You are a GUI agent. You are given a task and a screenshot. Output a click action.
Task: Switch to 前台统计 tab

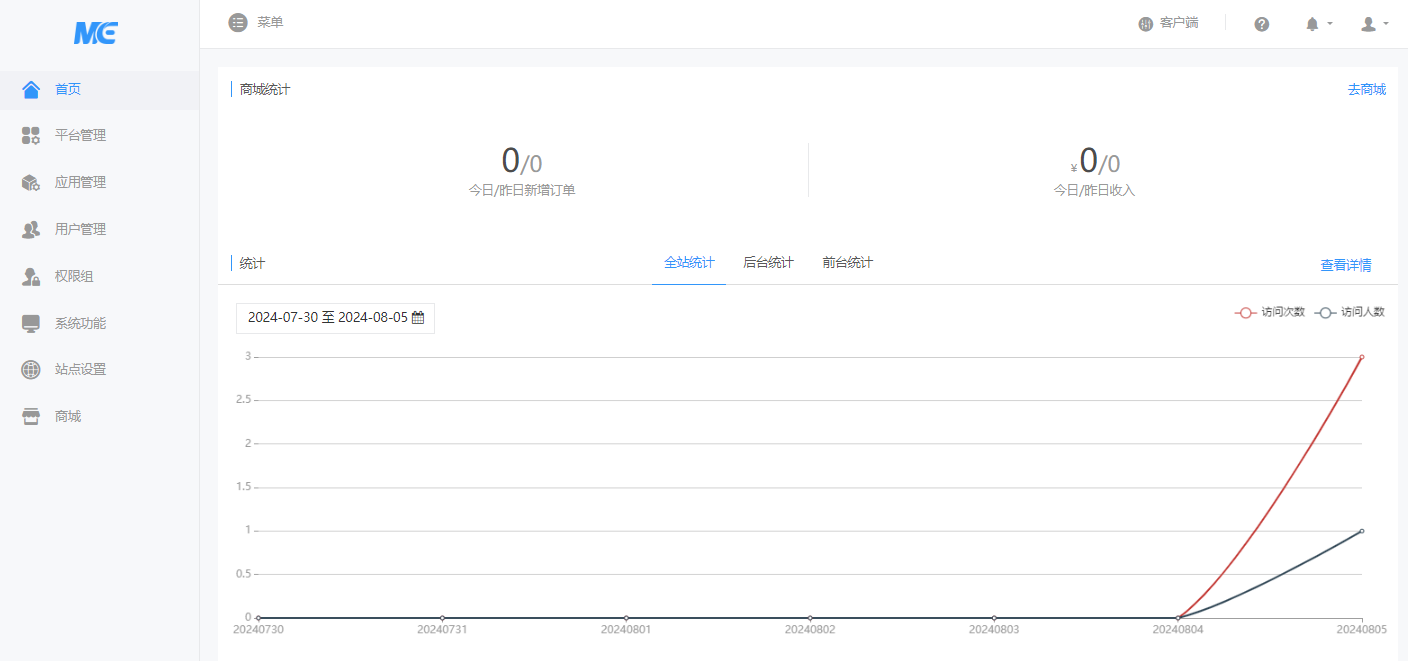[847, 263]
